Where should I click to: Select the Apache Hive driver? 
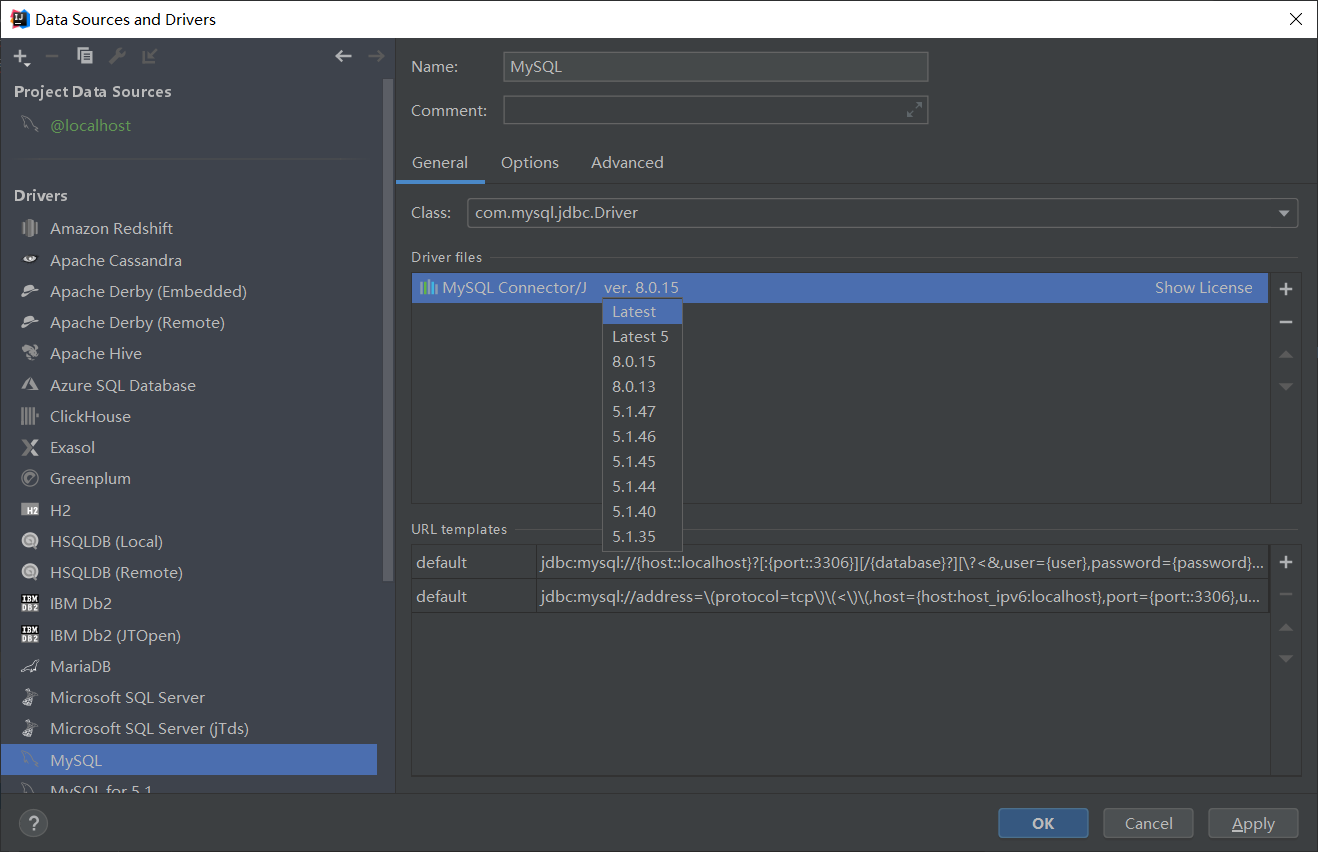pyautogui.click(x=189, y=354)
